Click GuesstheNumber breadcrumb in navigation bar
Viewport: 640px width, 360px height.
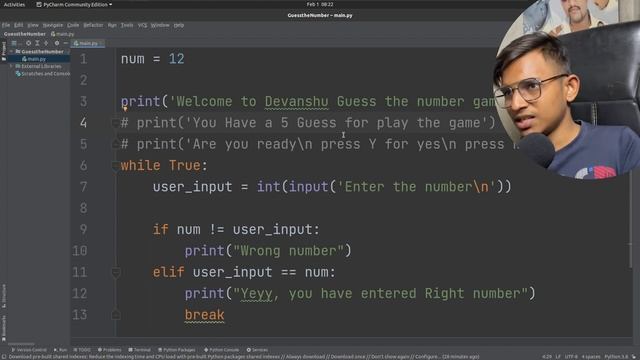click(24, 34)
